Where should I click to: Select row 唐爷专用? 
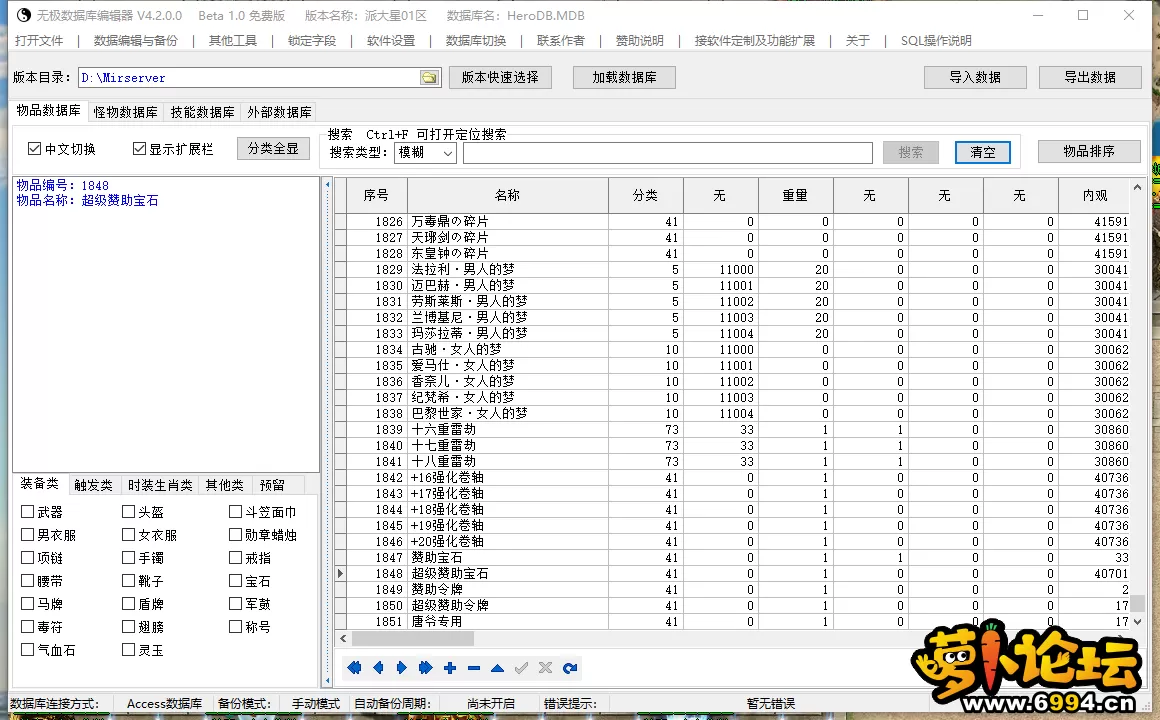[732, 622]
